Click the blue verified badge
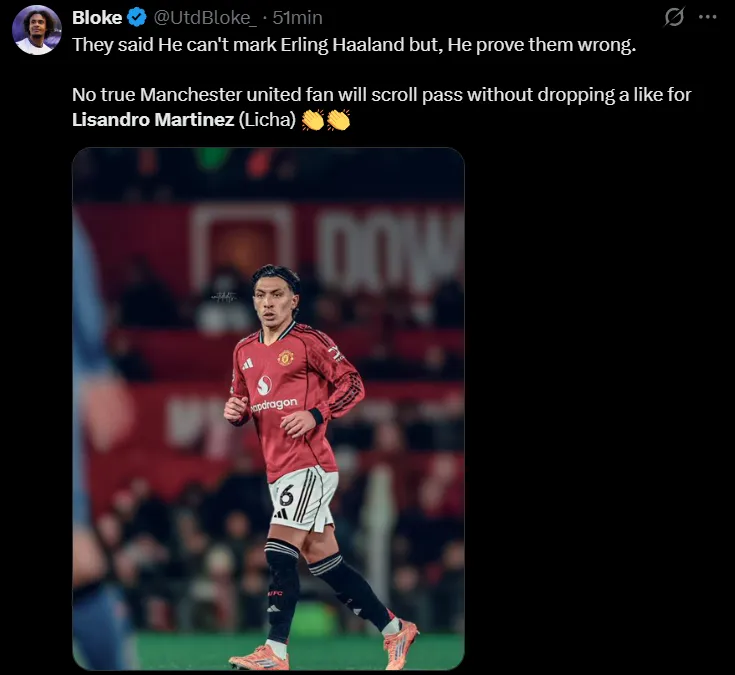Screen dimensions: 735x675 click(136, 18)
